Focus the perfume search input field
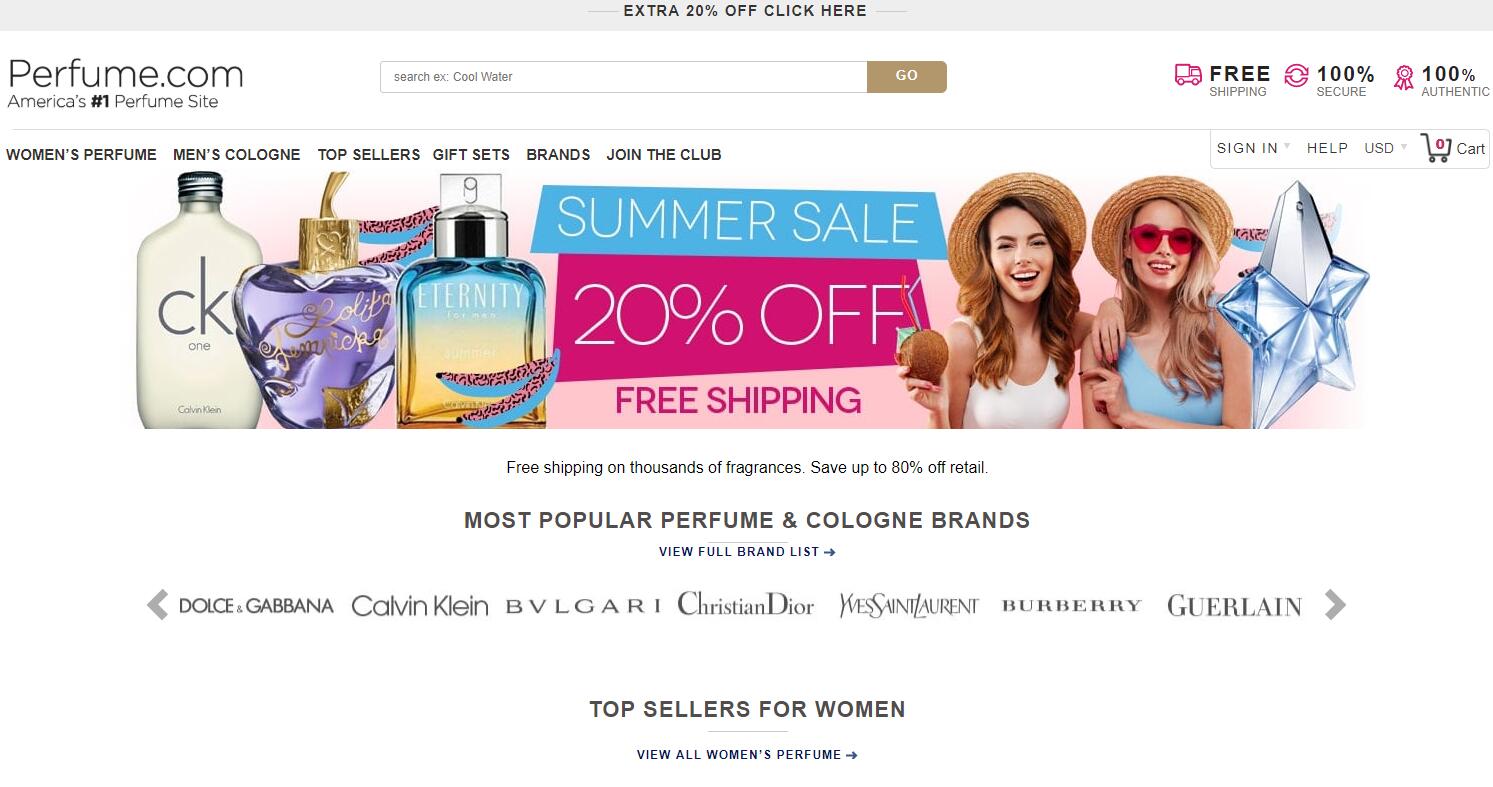 coord(623,77)
